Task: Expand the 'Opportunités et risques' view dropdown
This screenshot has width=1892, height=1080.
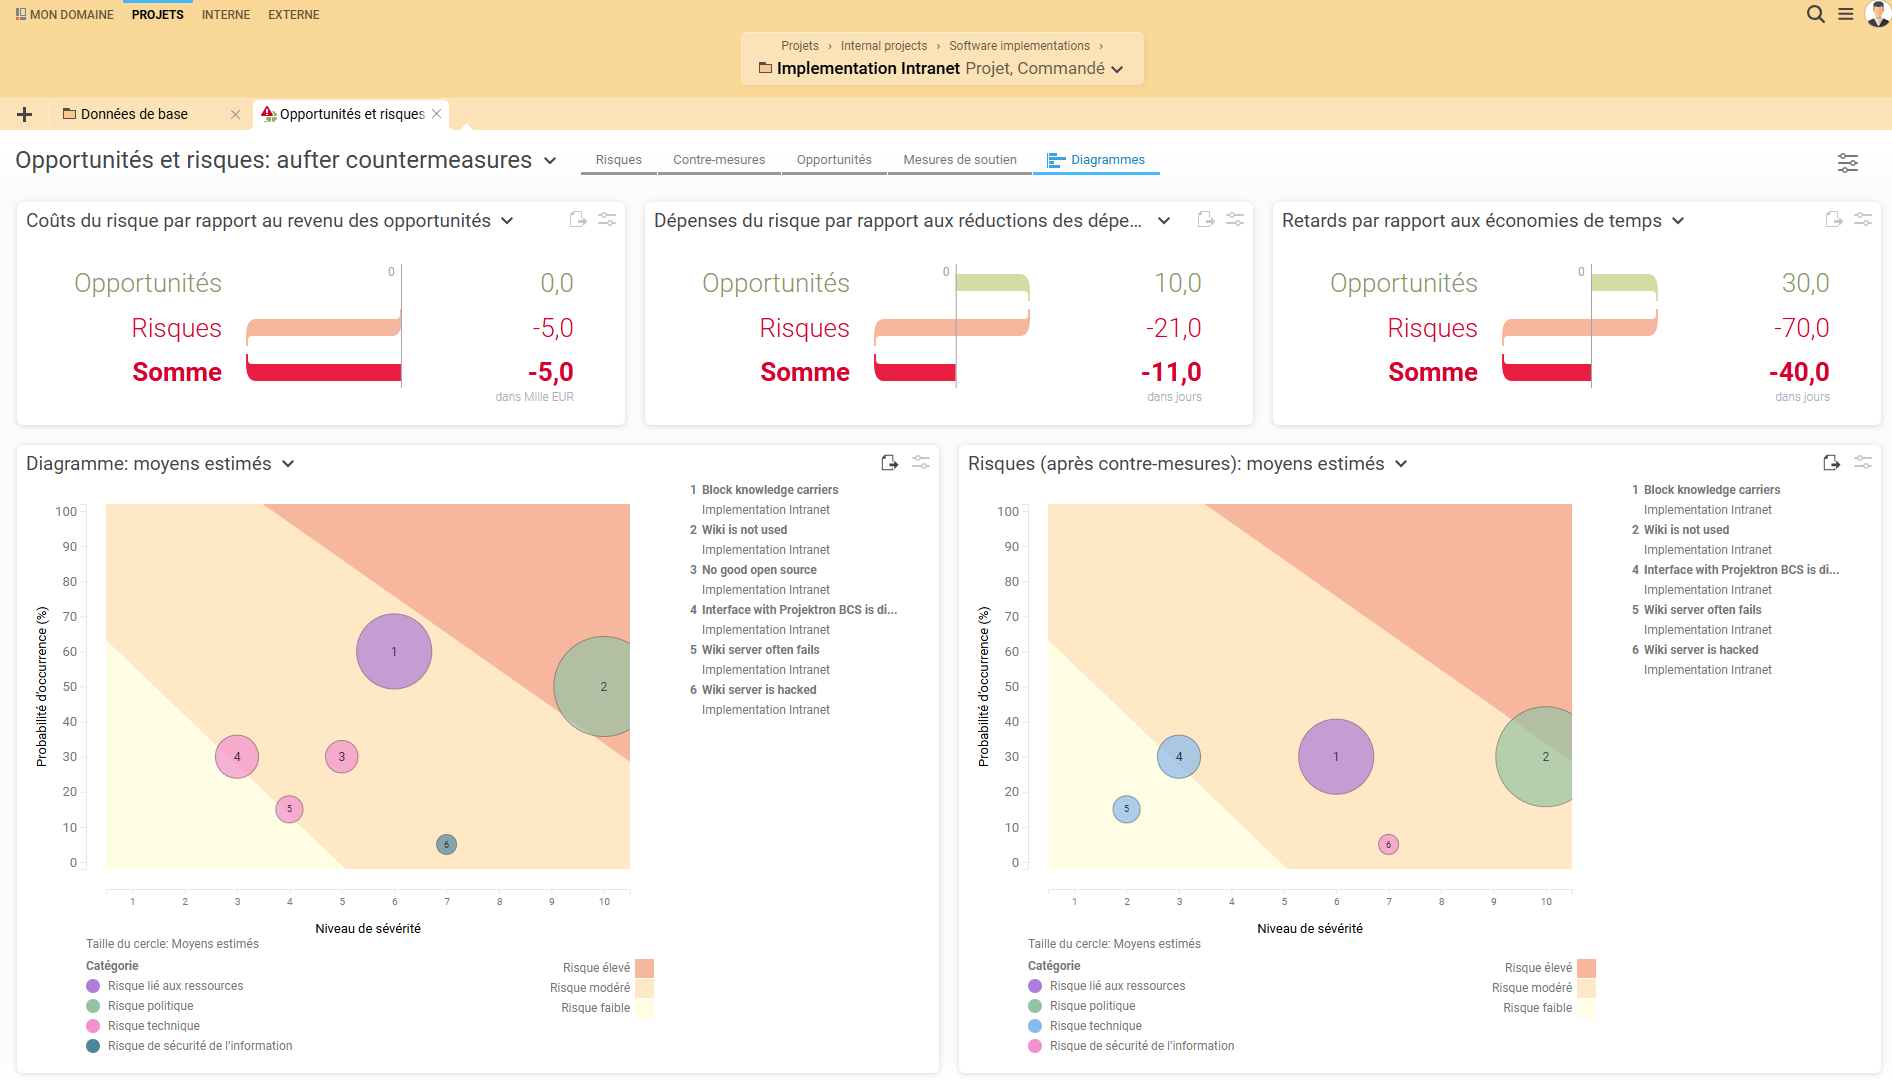Action: (x=550, y=161)
